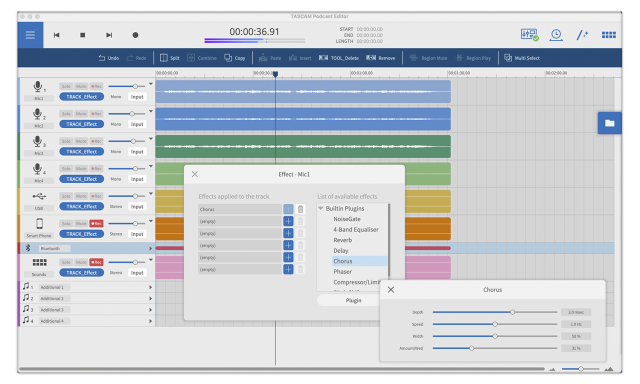Click the Smart Phone track icon
Screen dimensions: 640x384
pyautogui.click(x=39, y=224)
